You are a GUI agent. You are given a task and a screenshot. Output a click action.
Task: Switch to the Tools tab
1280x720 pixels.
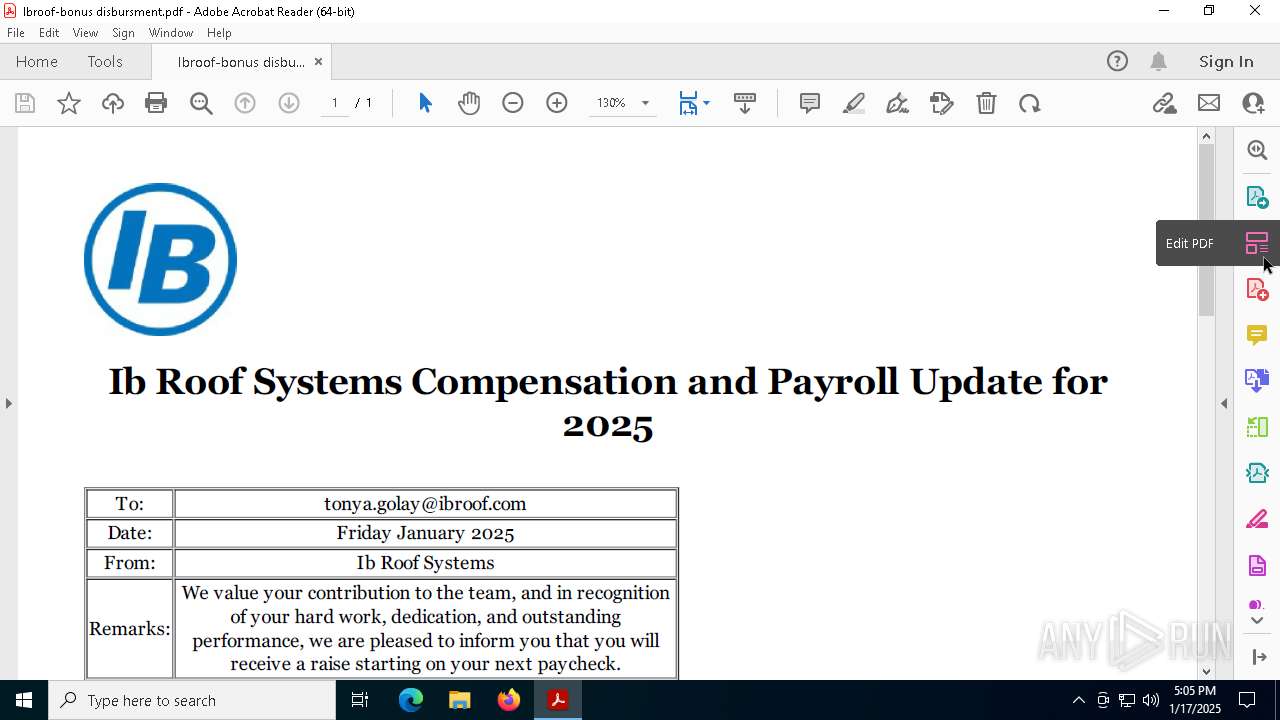pos(105,62)
